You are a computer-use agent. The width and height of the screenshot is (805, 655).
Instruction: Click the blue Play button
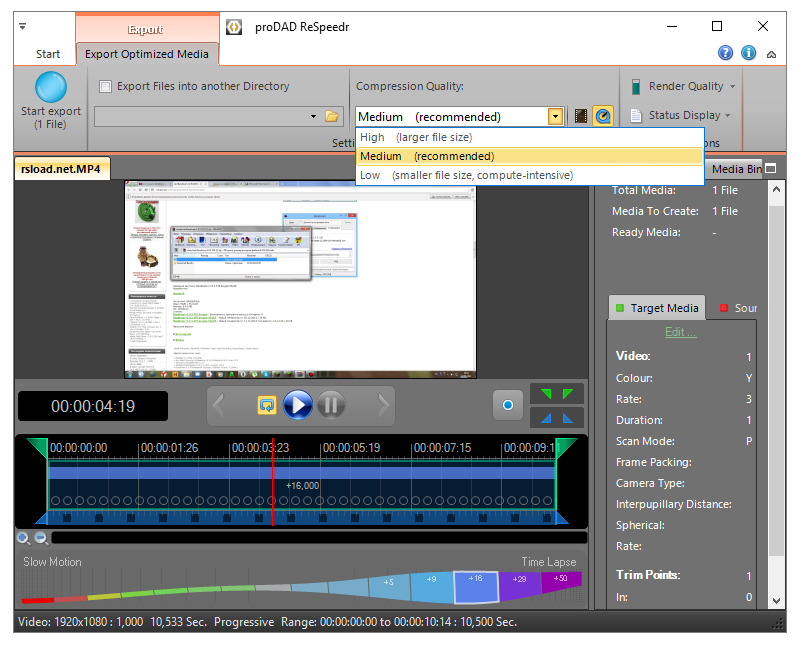(297, 405)
